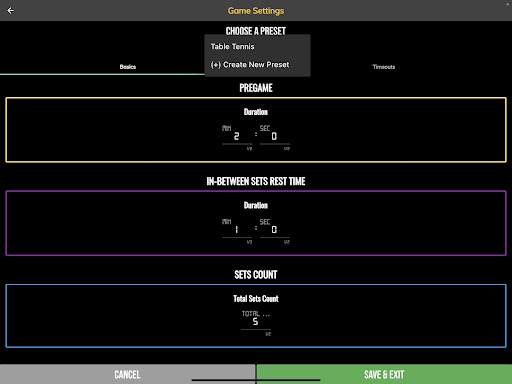Click the Game Settings title
The image size is (512, 384).
[256, 11]
